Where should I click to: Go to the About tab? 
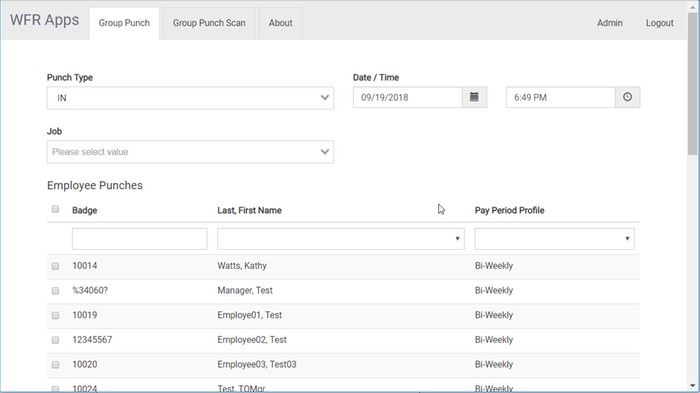[x=280, y=23]
